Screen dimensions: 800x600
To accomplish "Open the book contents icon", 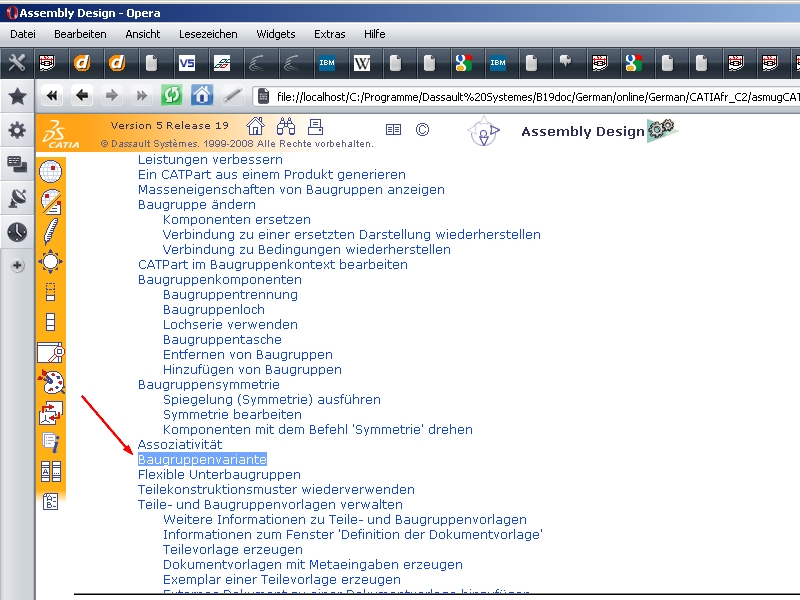I will click(393, 130).
